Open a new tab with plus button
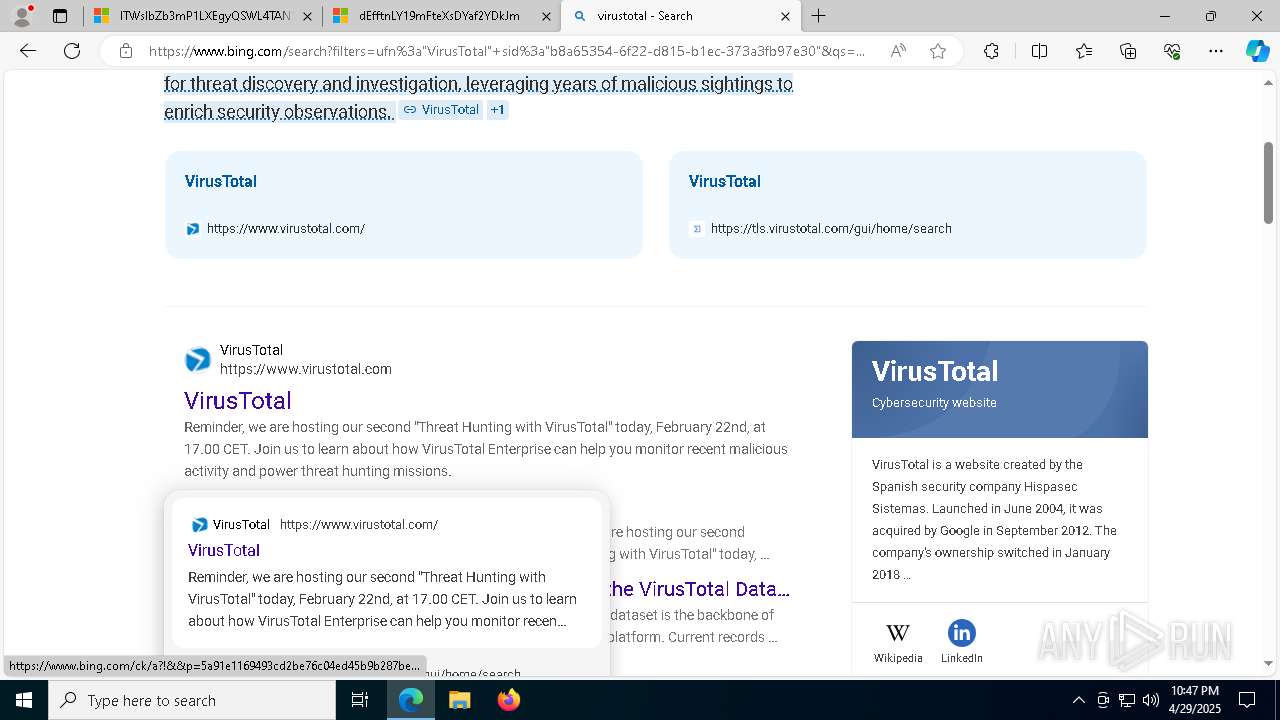 point(819,16)
